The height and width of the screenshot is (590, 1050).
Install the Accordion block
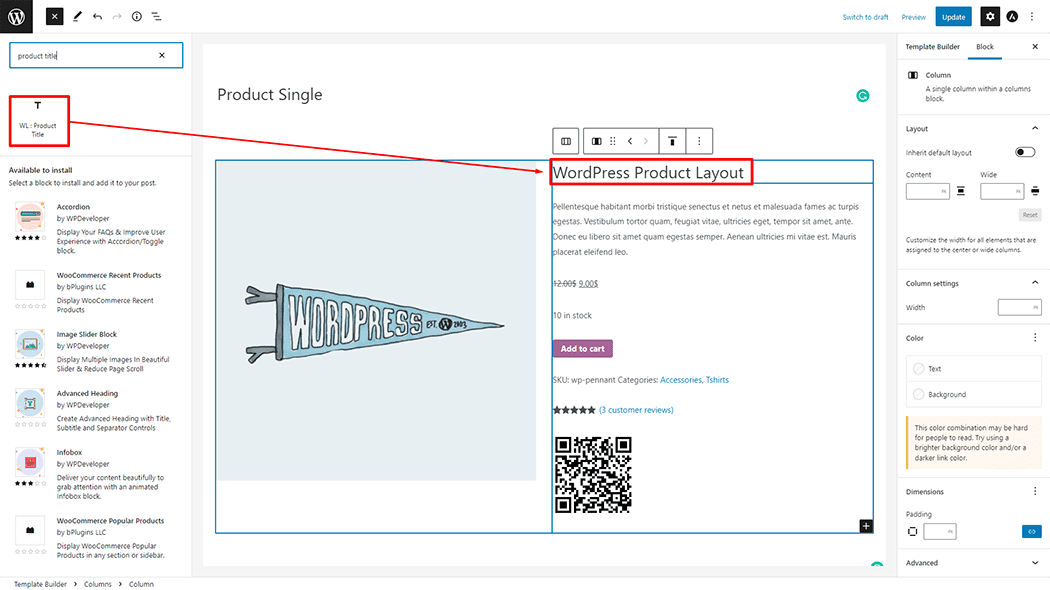point(95,228)
